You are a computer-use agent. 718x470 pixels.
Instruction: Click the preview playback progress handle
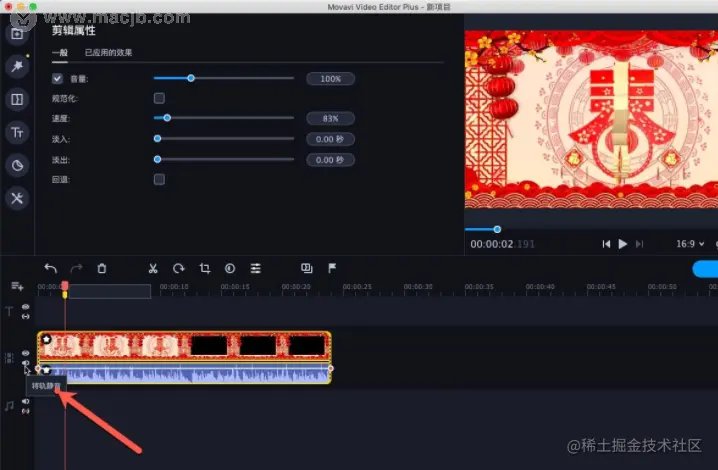497,229
